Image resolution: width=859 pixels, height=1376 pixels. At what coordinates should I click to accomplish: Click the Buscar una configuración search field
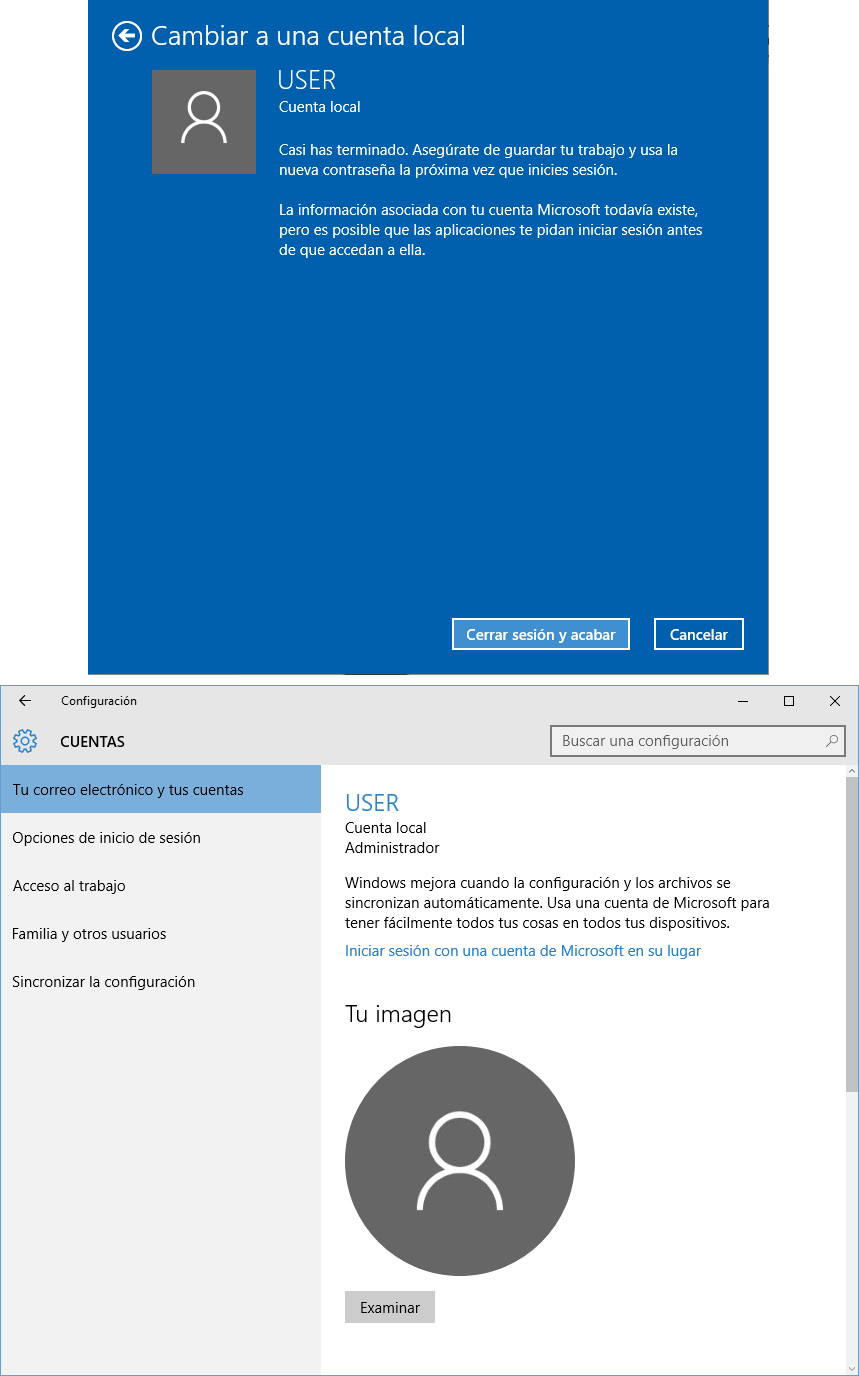[x=680, y=741]
